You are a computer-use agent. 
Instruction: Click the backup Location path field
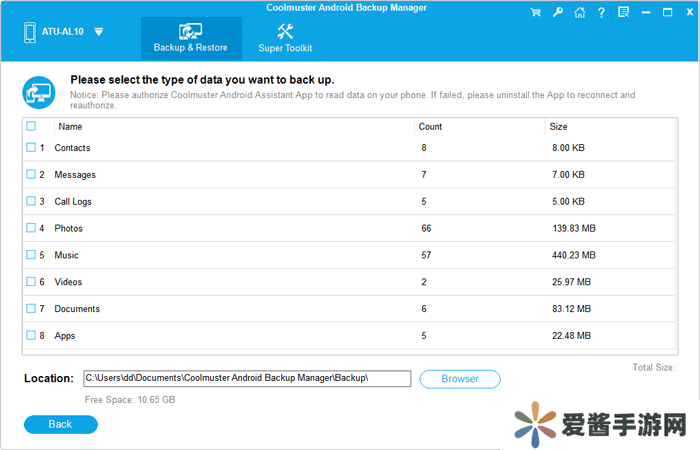click(247, 378)
